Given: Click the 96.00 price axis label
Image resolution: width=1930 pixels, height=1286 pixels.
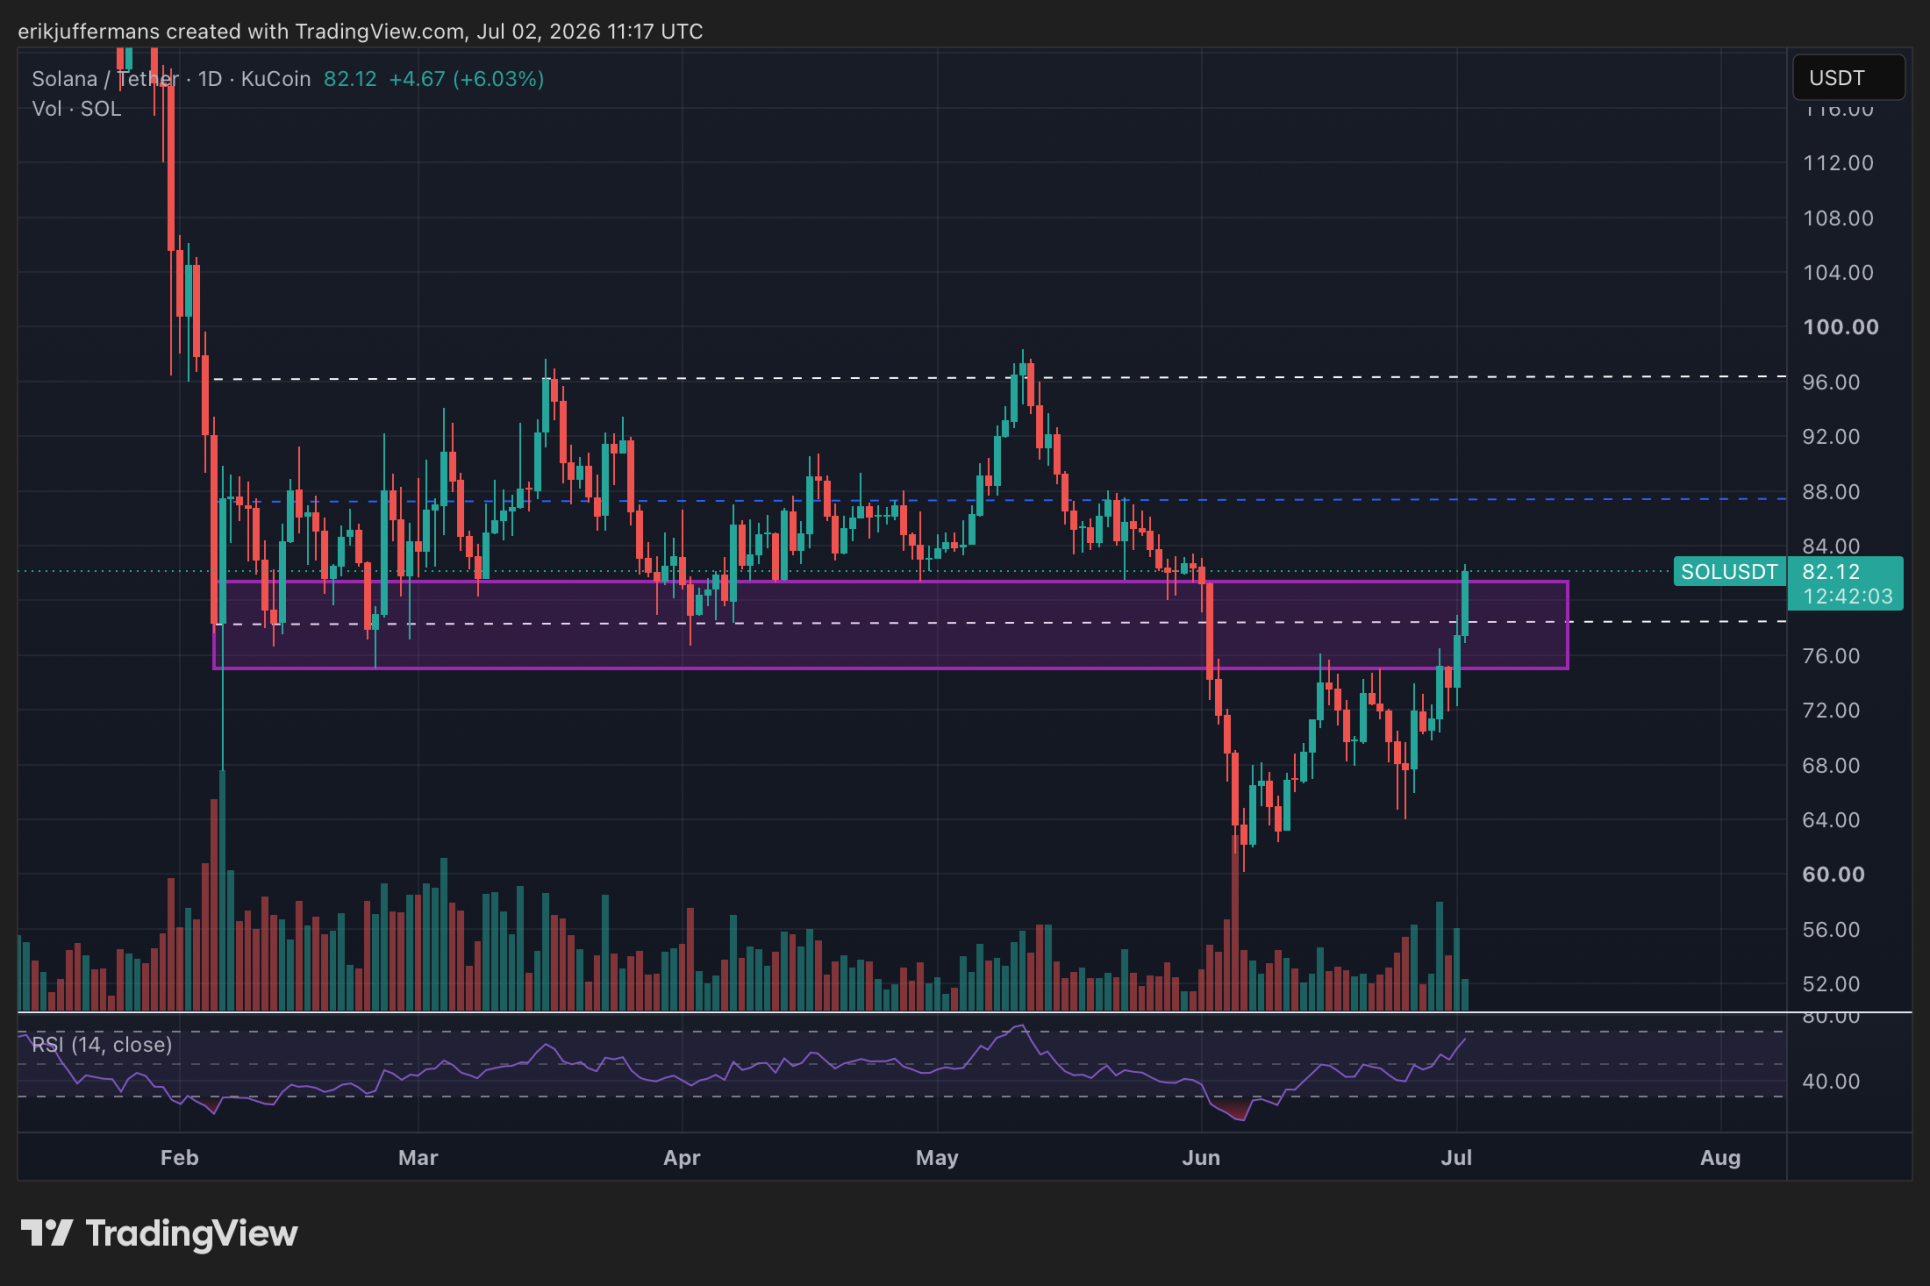Looking at the screenshot, I should point(1831,382).
